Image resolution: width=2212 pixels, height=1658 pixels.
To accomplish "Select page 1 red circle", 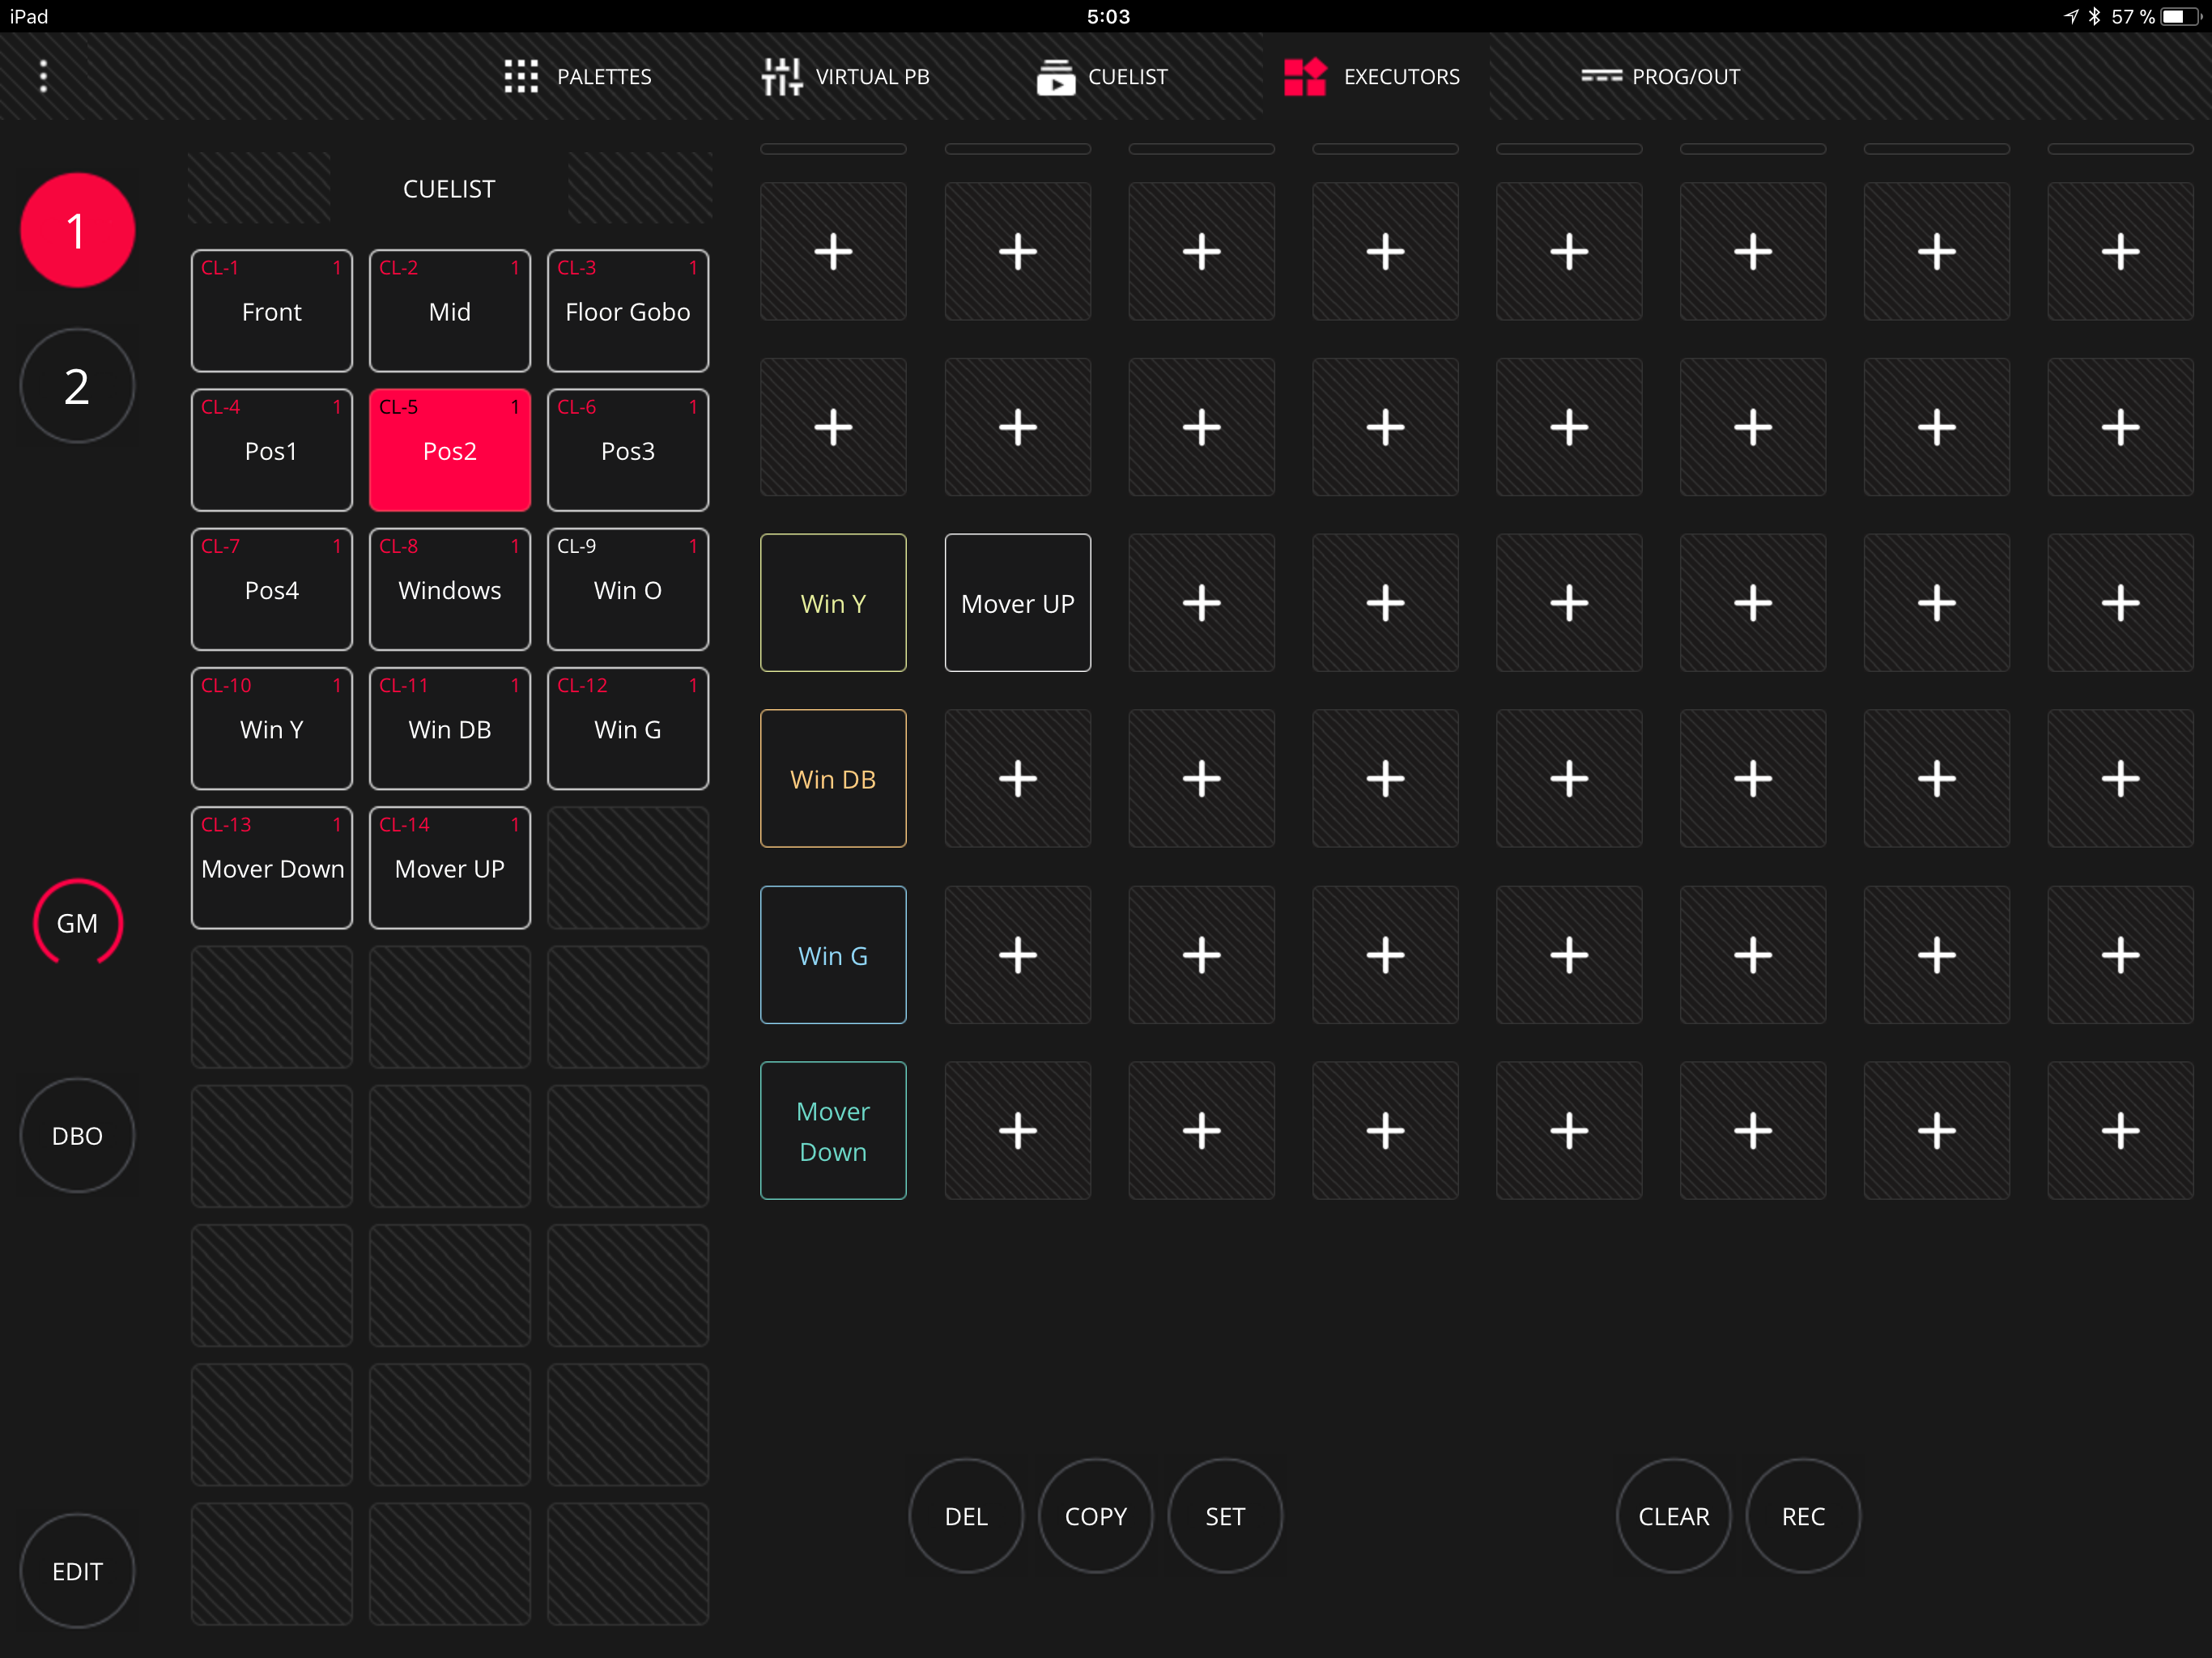I will click(77, 231).
